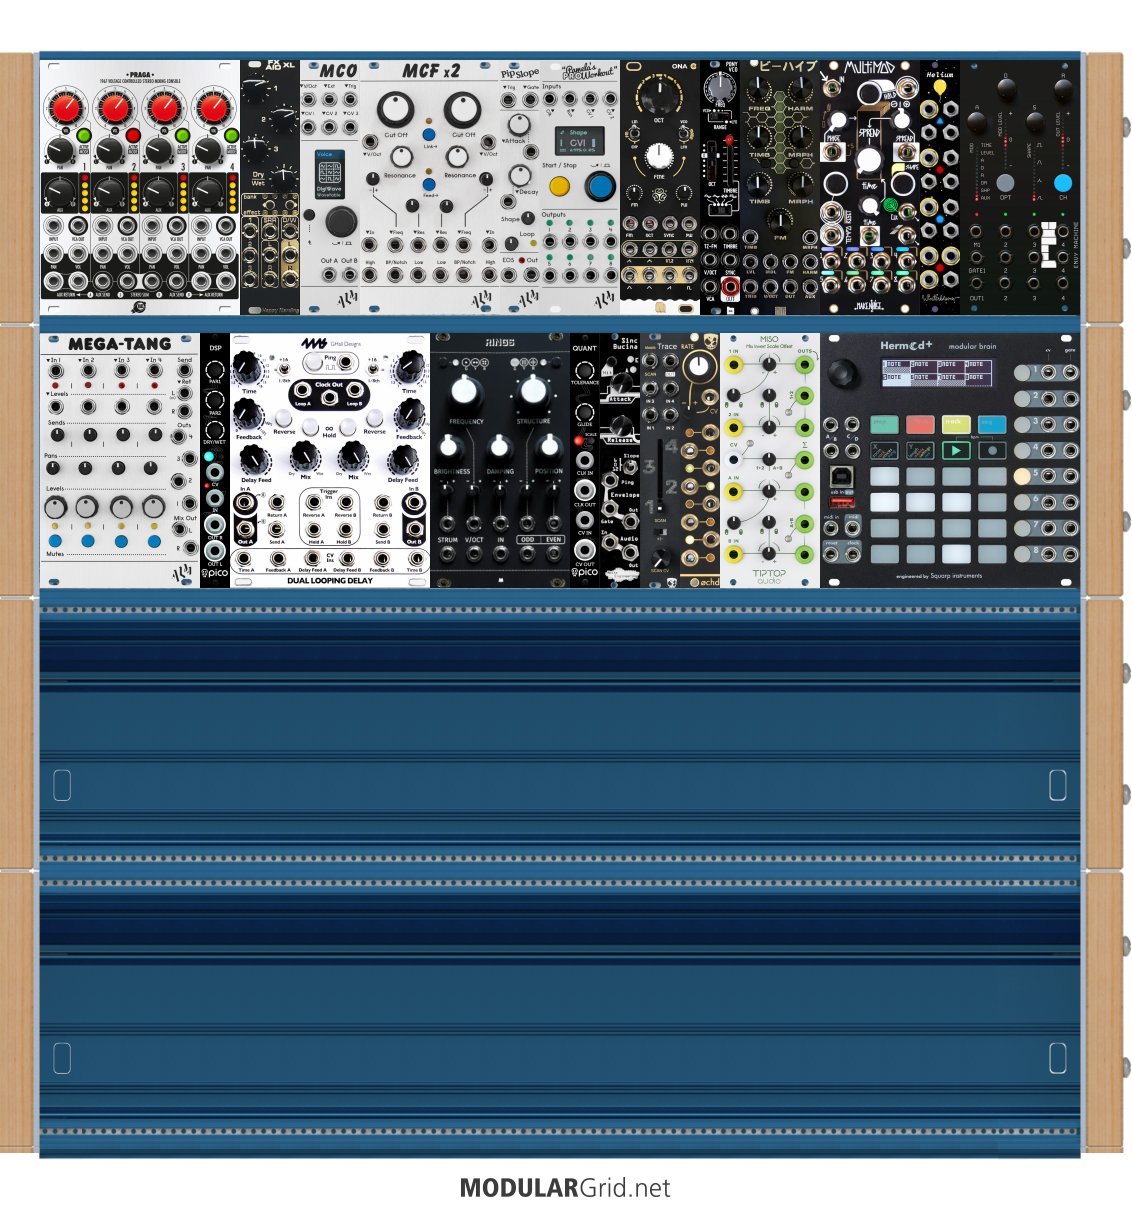Click the OCT knob on ONA
Image resolution: width=1132 pixels, height=1209 pixels.
tap(659, 97)
